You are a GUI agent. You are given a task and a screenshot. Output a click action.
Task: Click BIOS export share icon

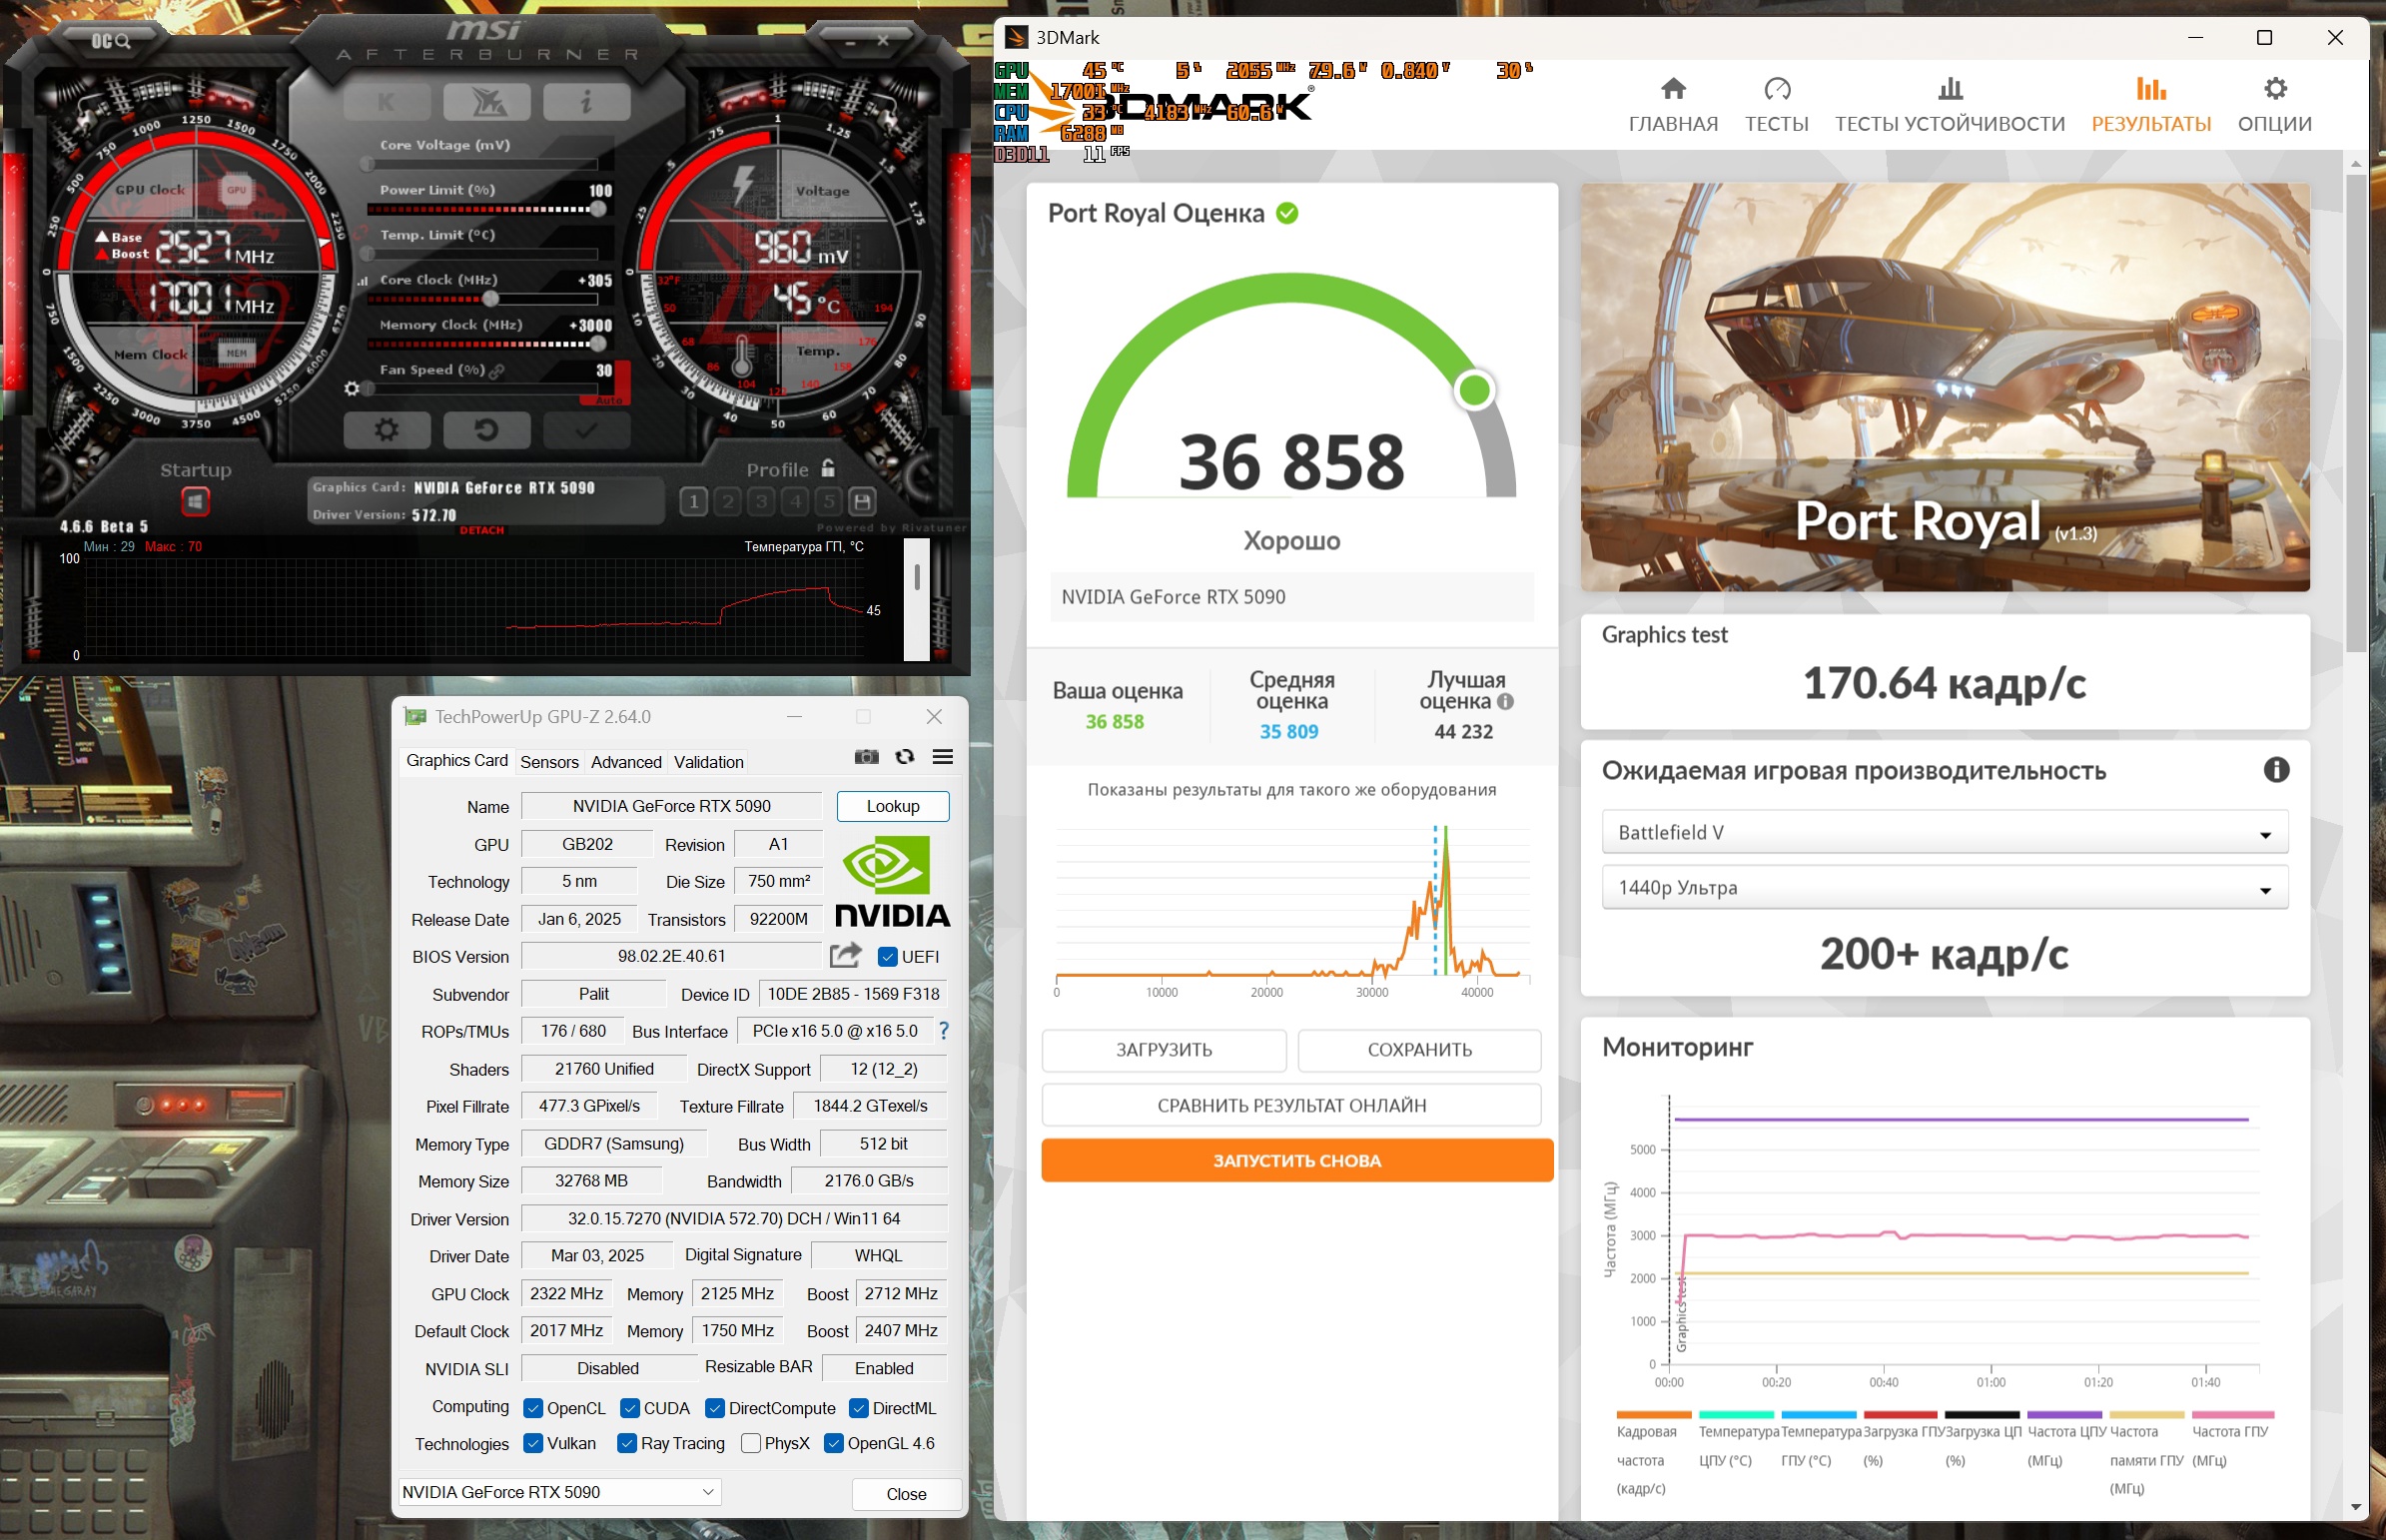tap(845, 956)
